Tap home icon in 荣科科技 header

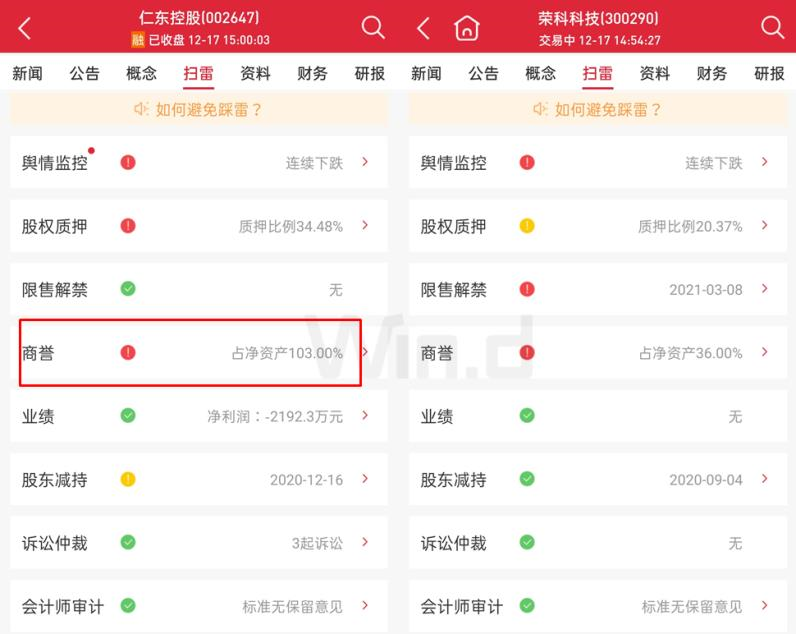click(x=467, y=27)
